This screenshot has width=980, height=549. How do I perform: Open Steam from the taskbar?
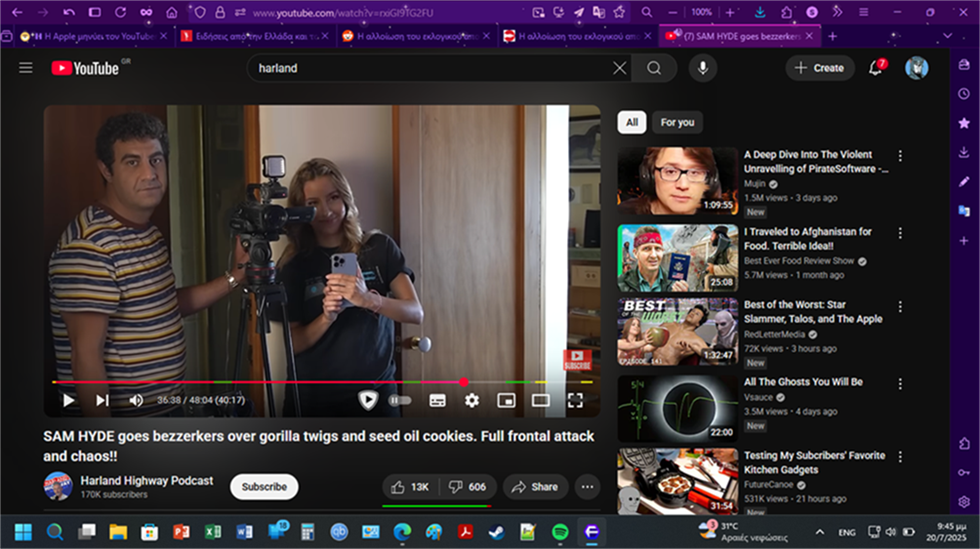click(x=497, y=532)
